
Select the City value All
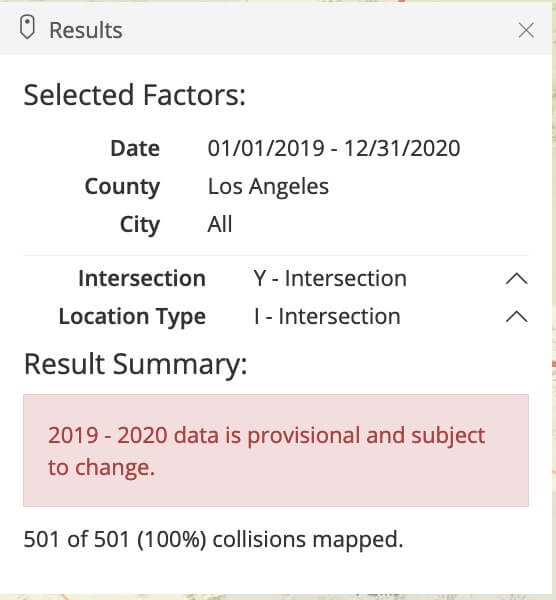pyautogui.click(x=220, y=224)
